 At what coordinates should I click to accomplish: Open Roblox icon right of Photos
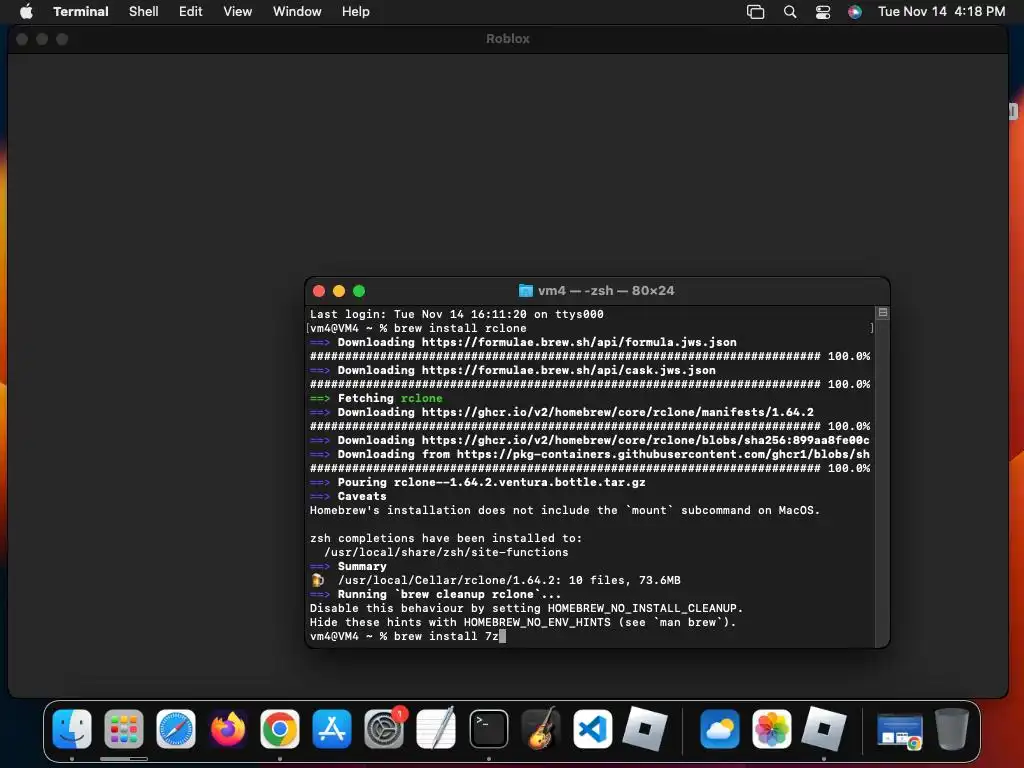[824, 729]
